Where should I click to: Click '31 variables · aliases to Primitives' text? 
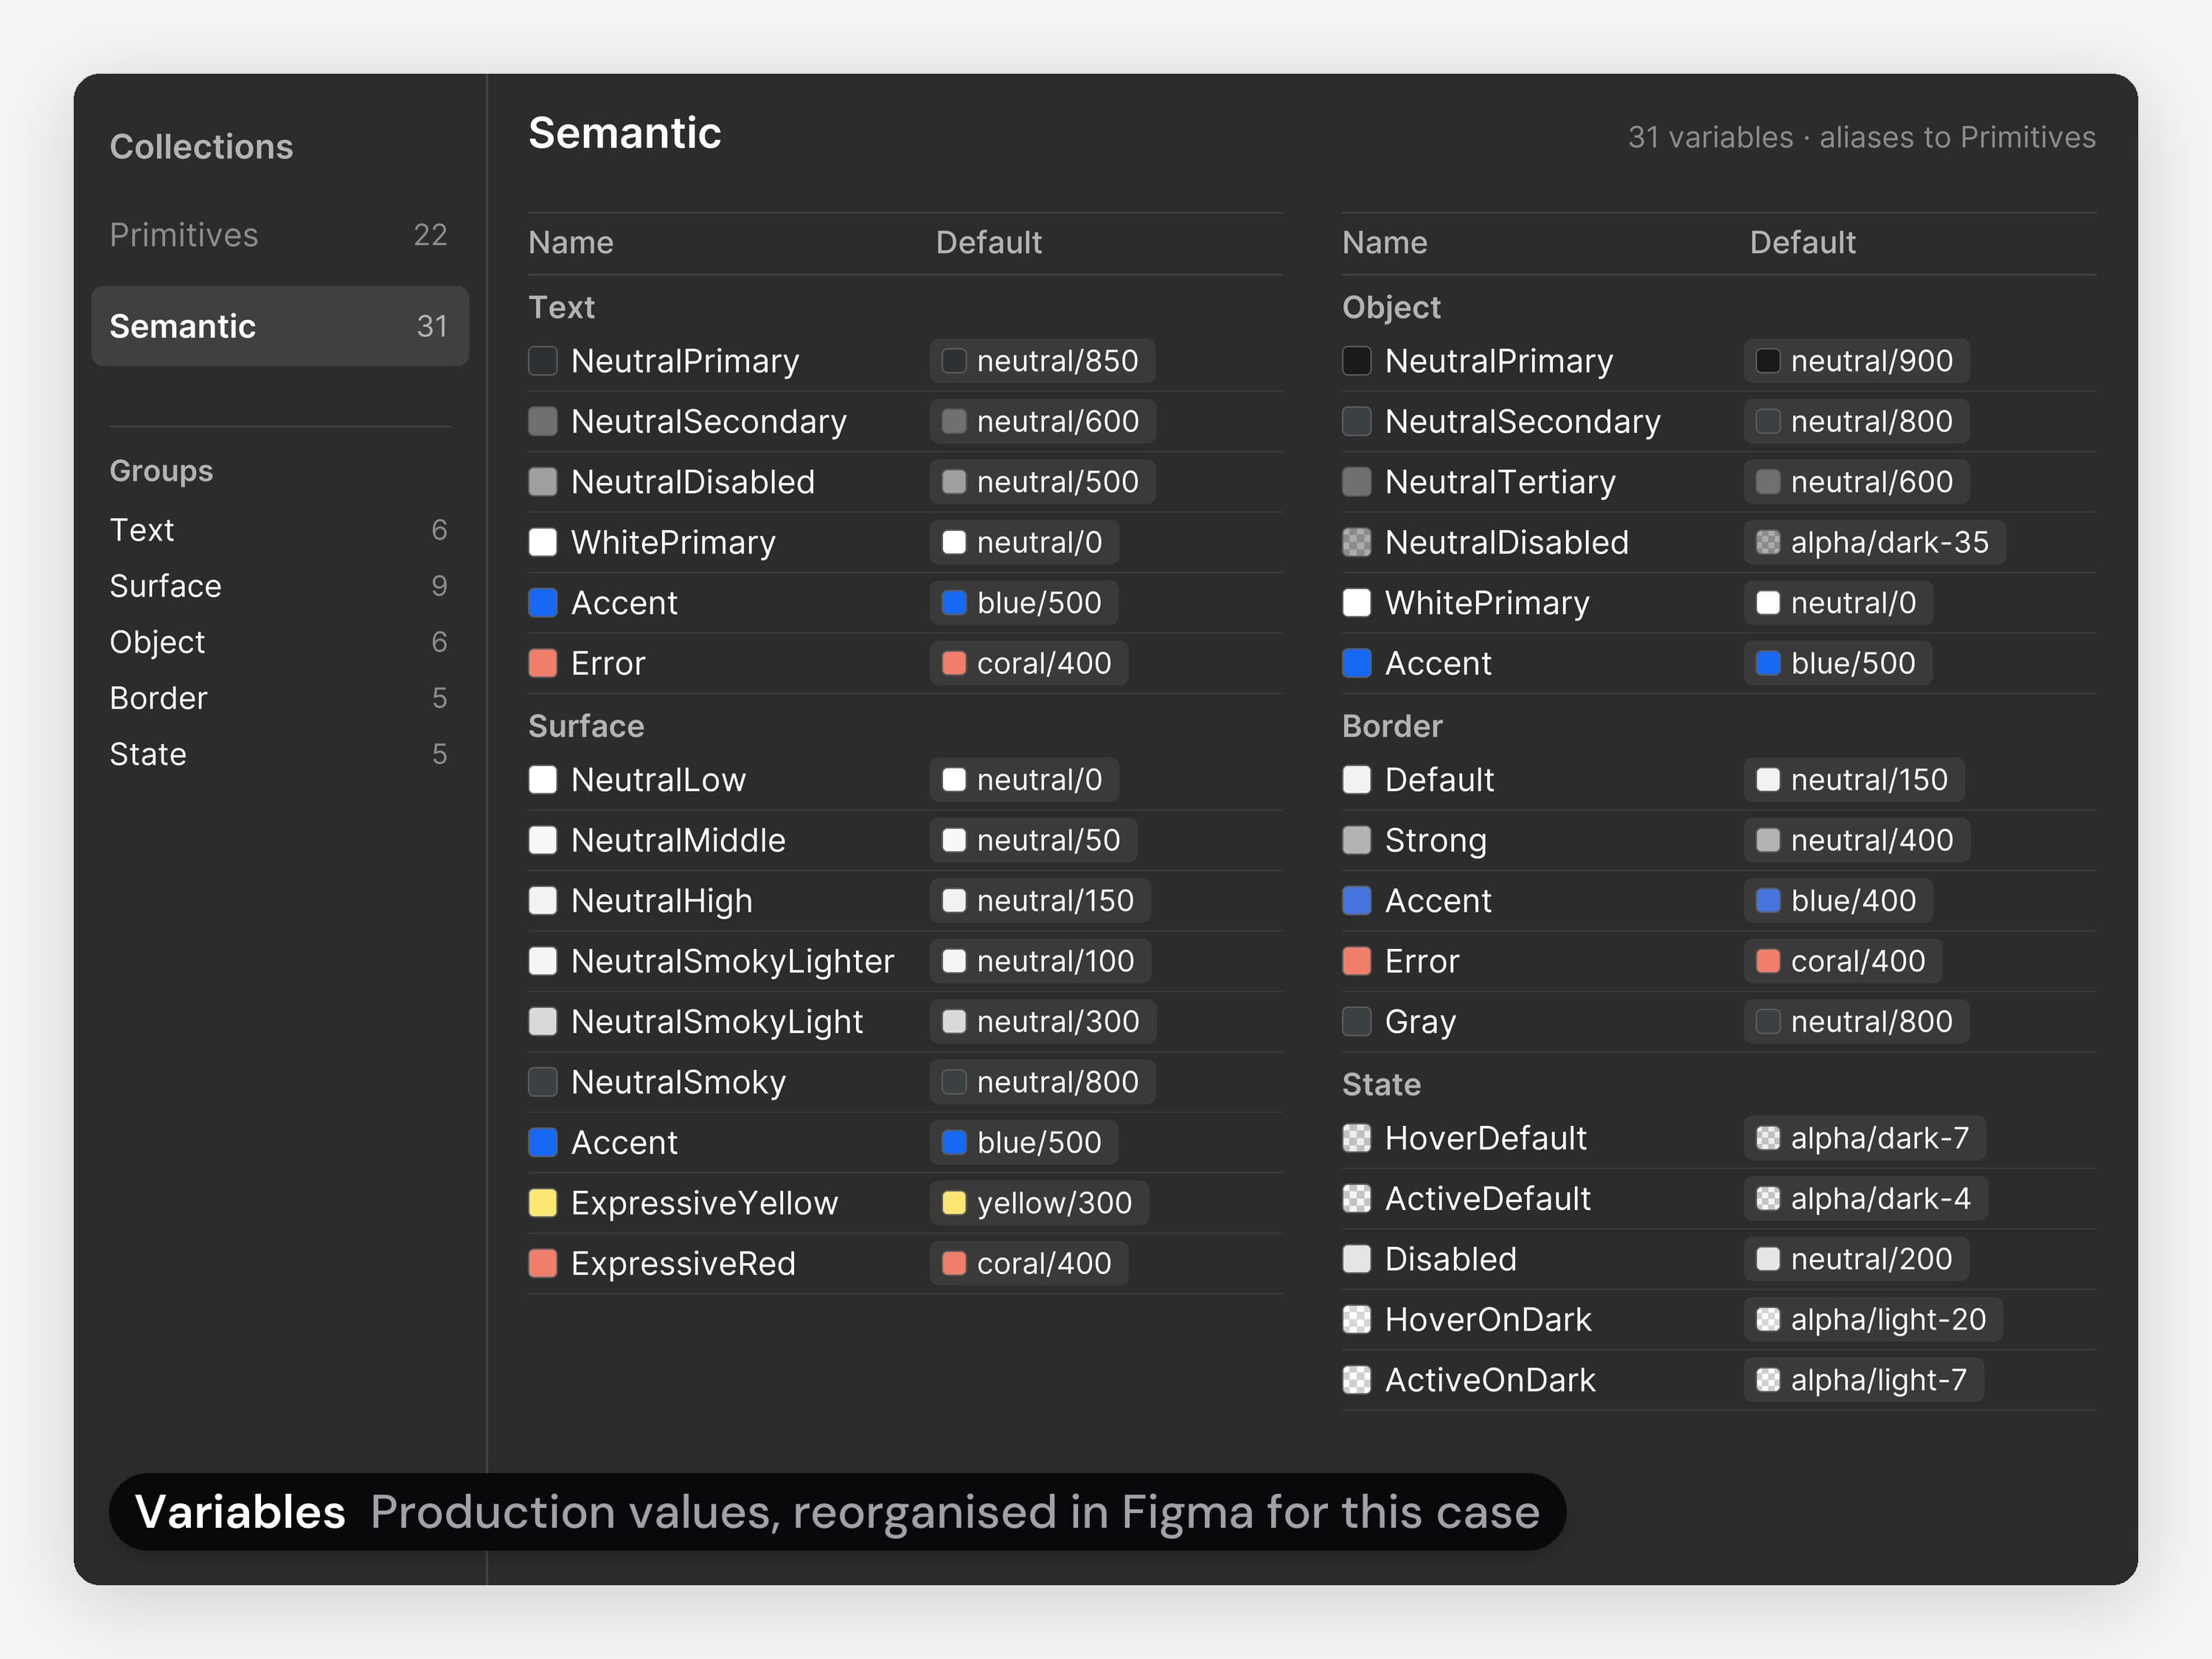click(x=1861, y=137)
